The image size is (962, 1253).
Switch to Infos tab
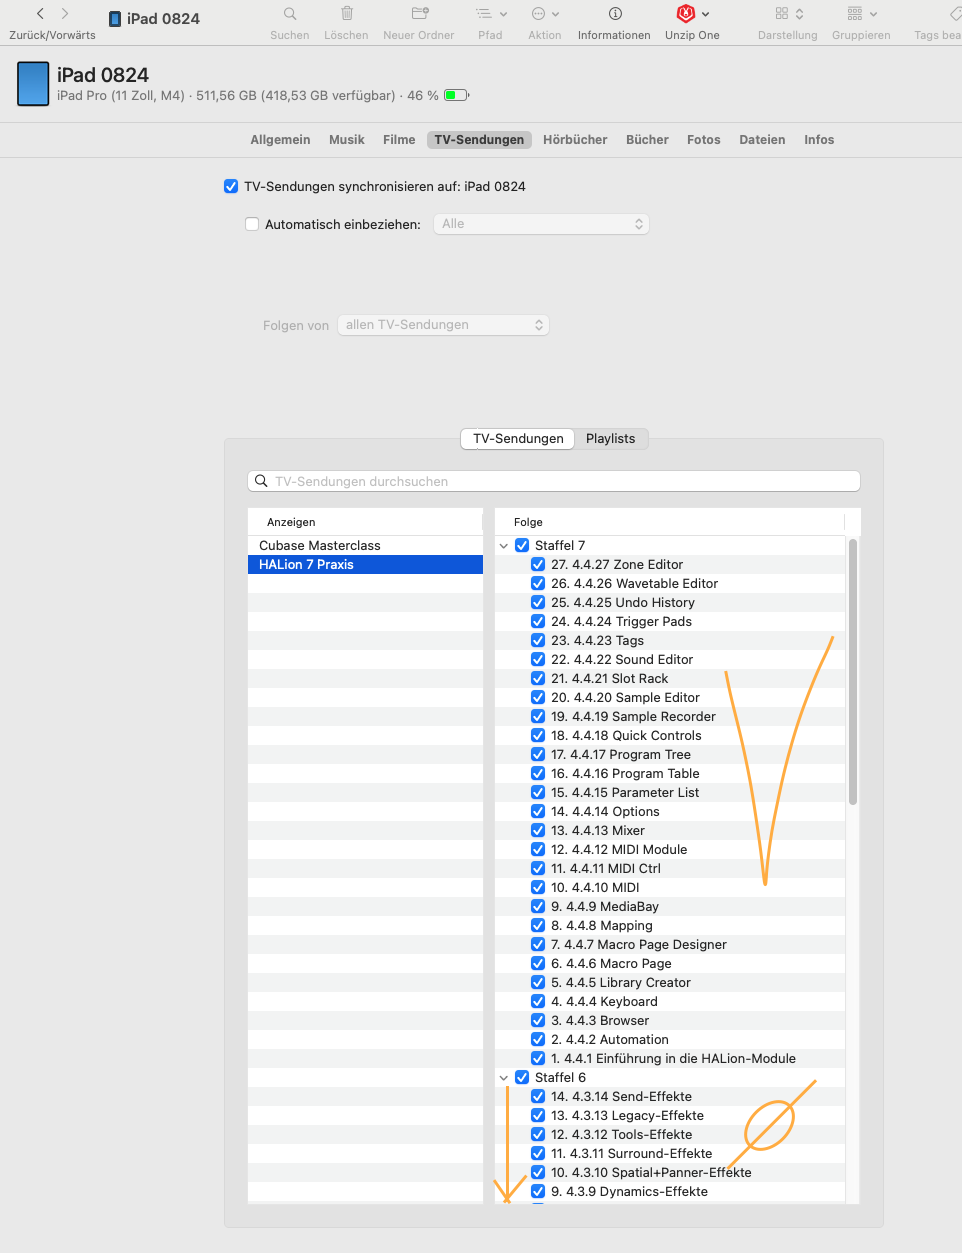pyautogui.click(x=819, y=140)
